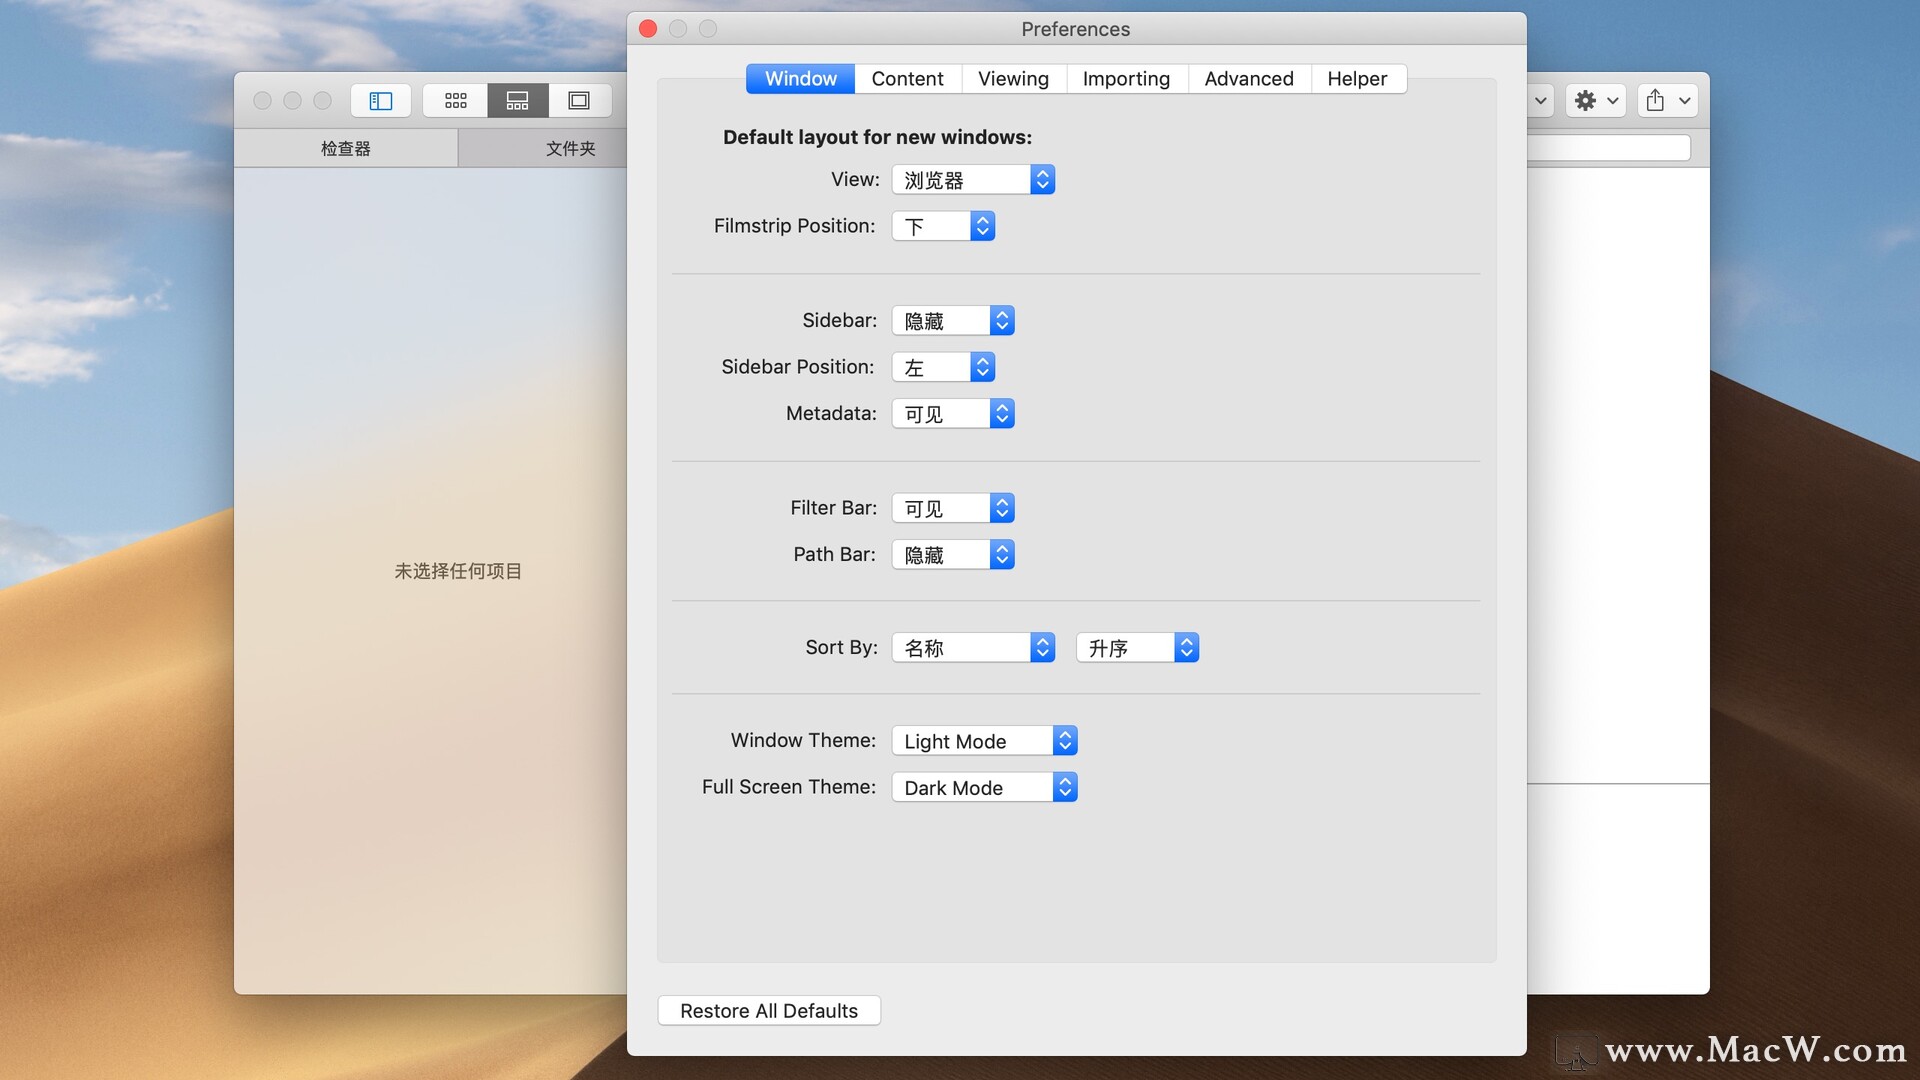The width and height of the screenshot is (1920, 1080).
Task: Open the Path Bar popup
Action: (953, 555)
